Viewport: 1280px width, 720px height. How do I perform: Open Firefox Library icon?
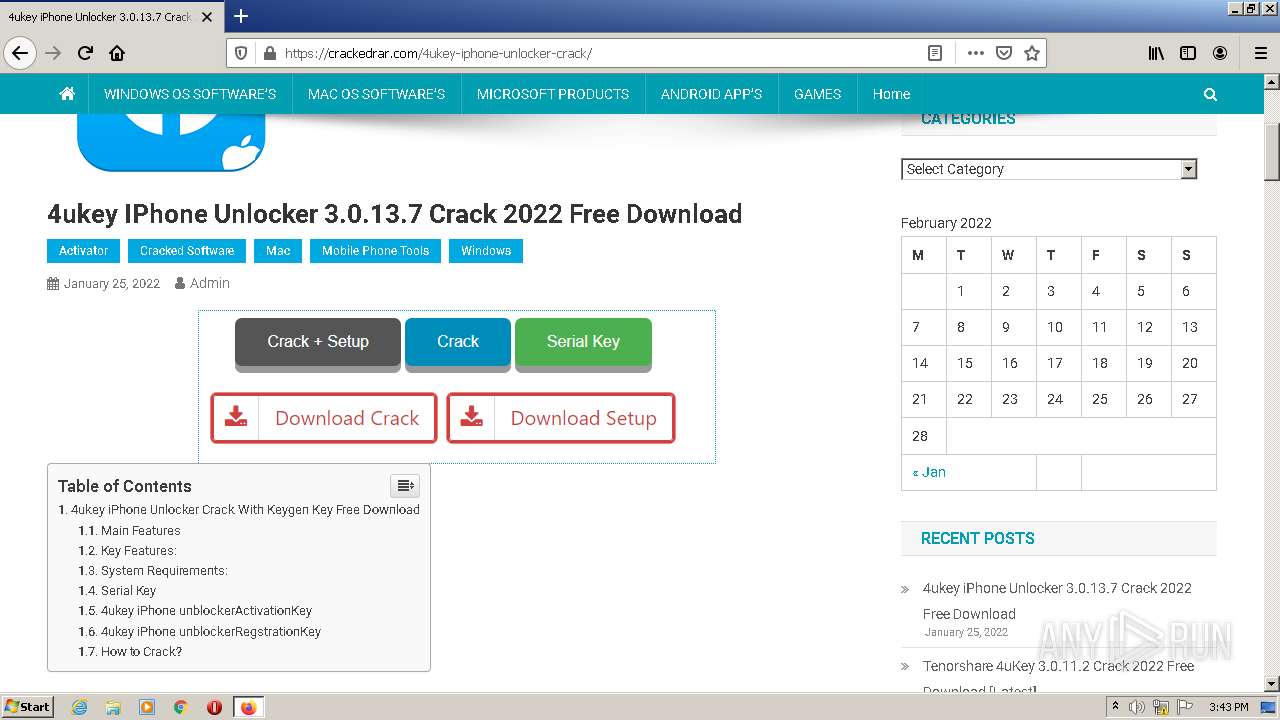point(1156,53)
